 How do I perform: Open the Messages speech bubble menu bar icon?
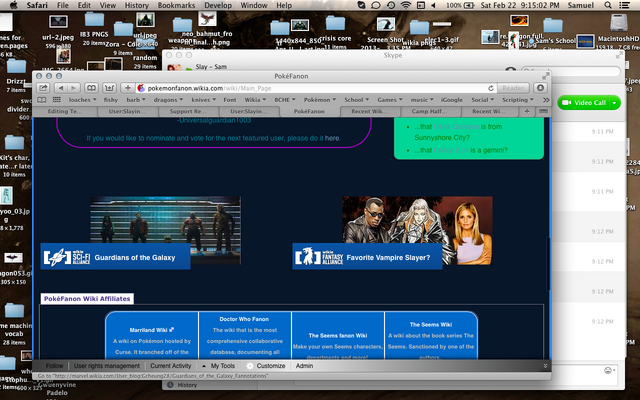pos(376,5)
